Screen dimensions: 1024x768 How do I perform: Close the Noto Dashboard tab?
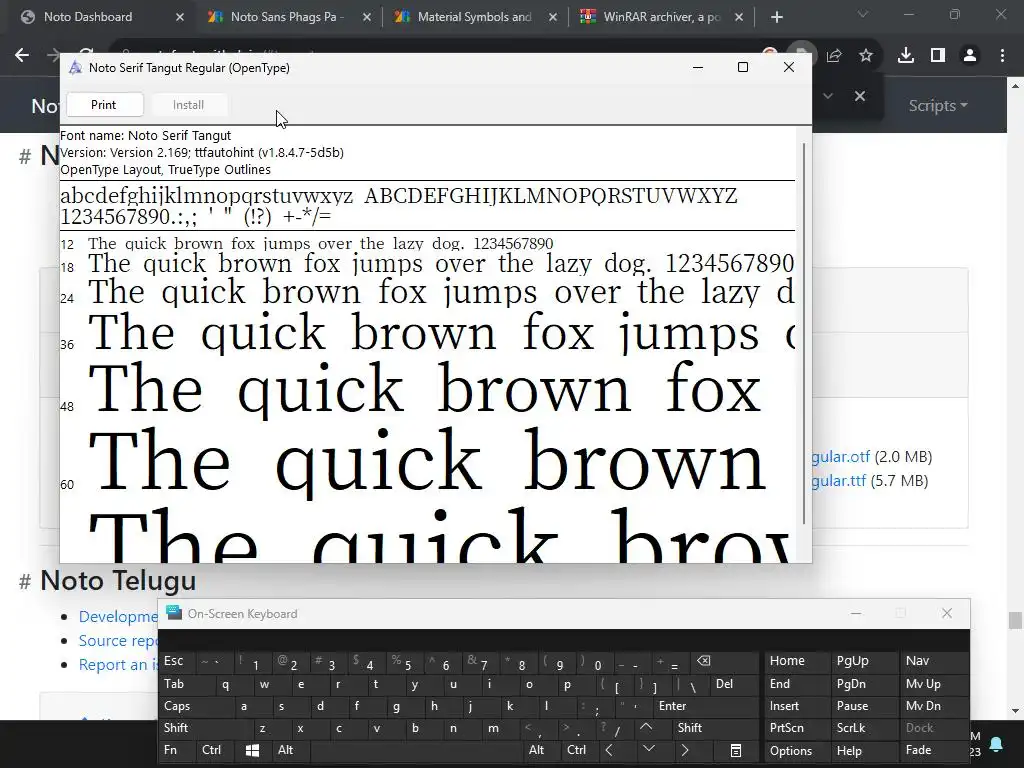click(x=180, y=18)
